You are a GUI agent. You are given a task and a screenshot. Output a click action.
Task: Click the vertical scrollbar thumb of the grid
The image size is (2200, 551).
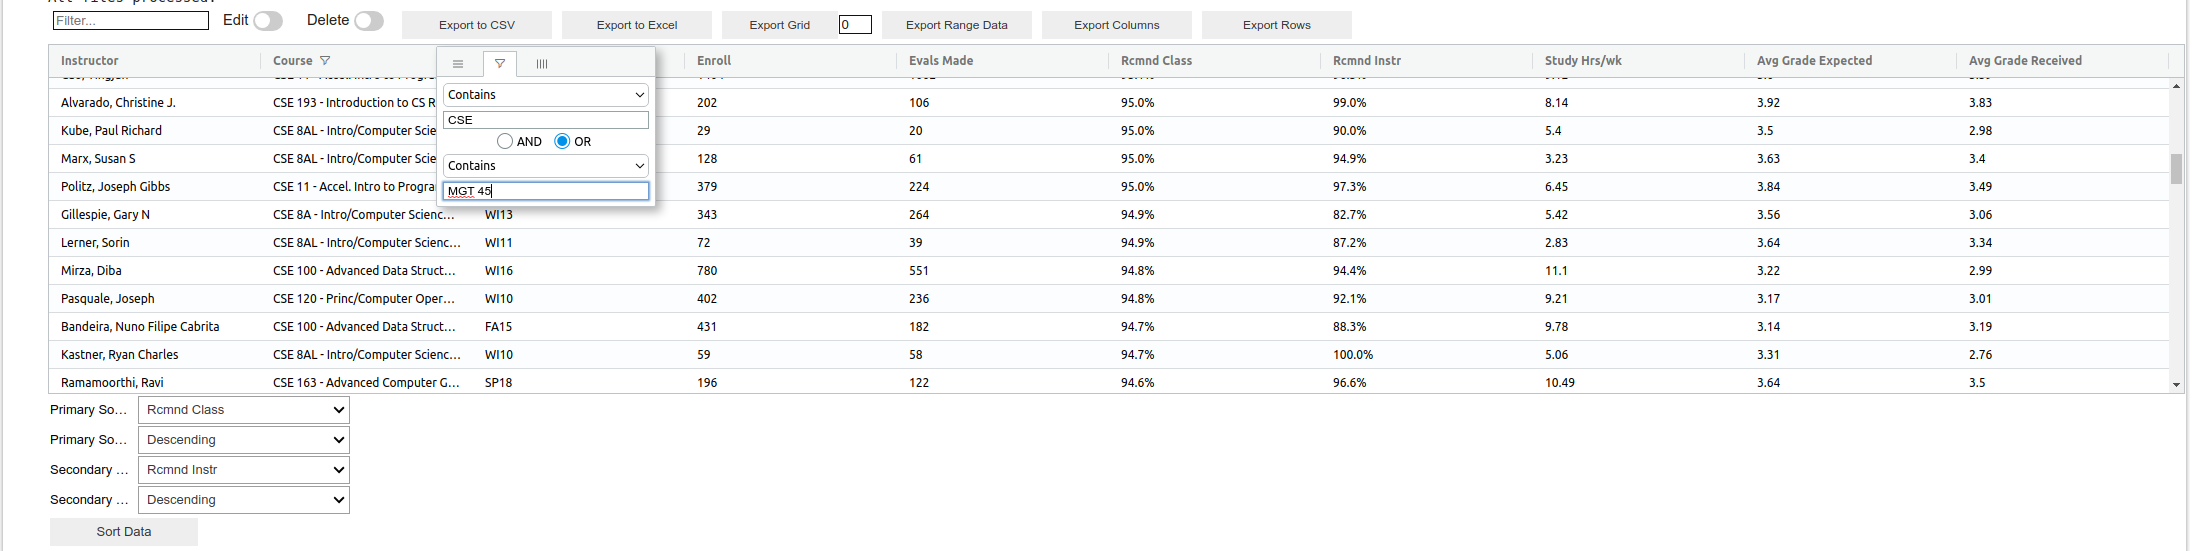click(x=2176, y=169)
